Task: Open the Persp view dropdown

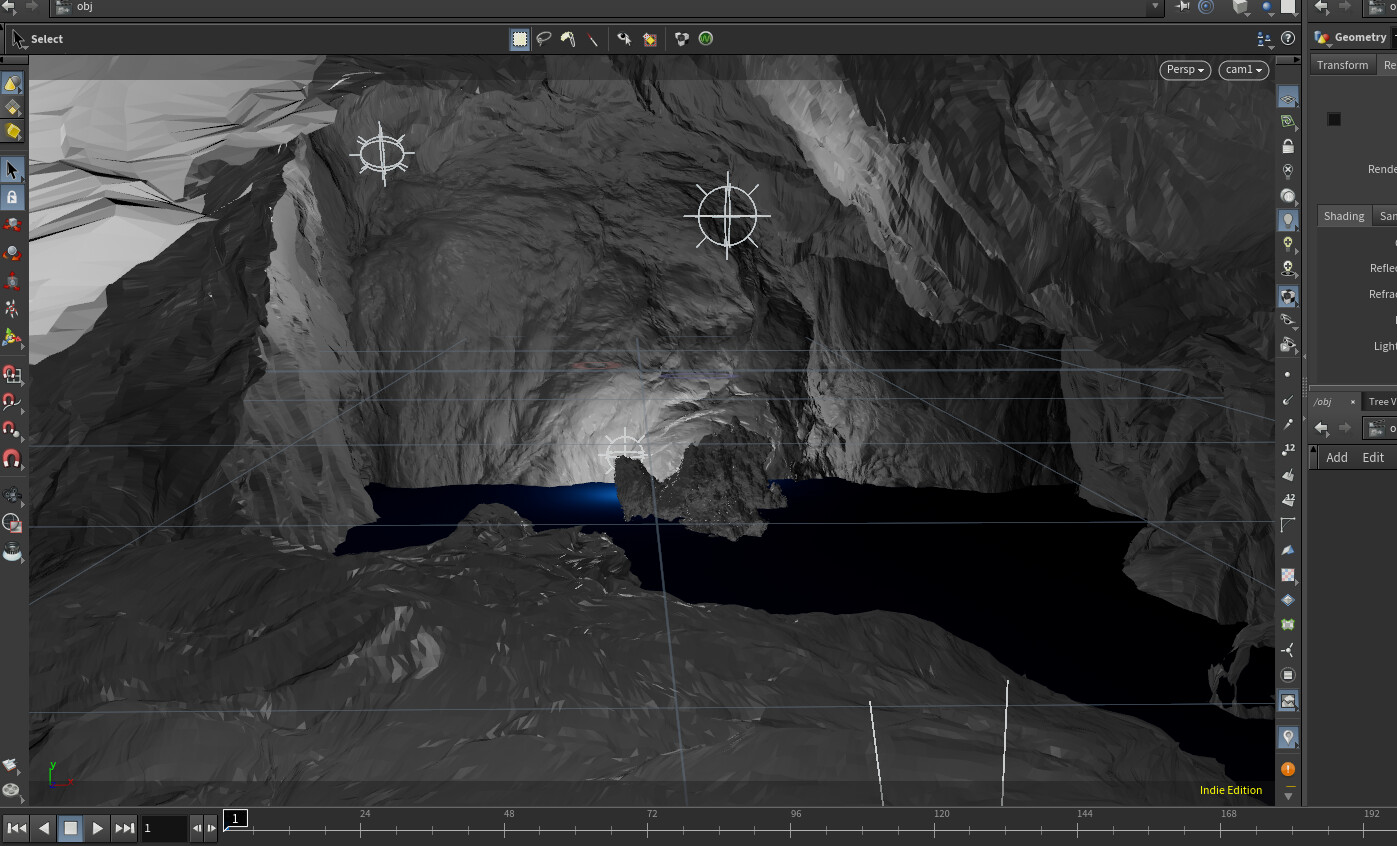Action: click(x=1185, y=70)
